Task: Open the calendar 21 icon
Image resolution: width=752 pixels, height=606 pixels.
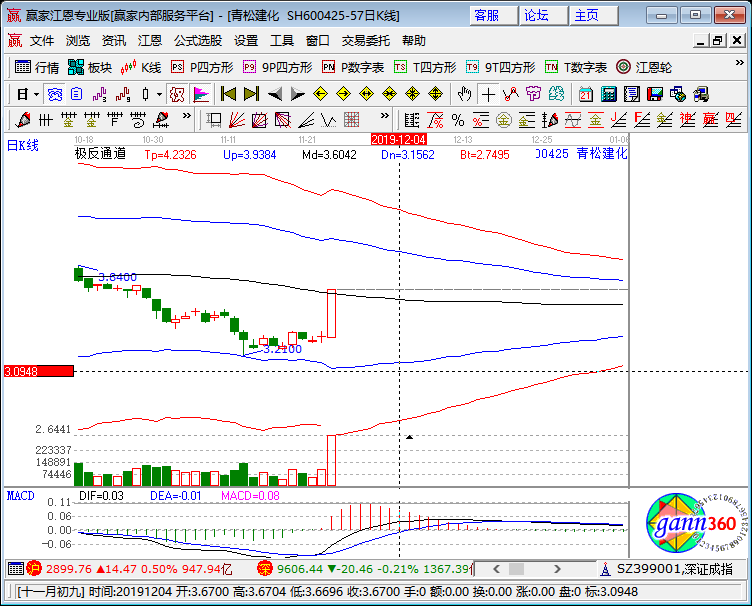Action: pyautogui.click(x=586, y=94)
